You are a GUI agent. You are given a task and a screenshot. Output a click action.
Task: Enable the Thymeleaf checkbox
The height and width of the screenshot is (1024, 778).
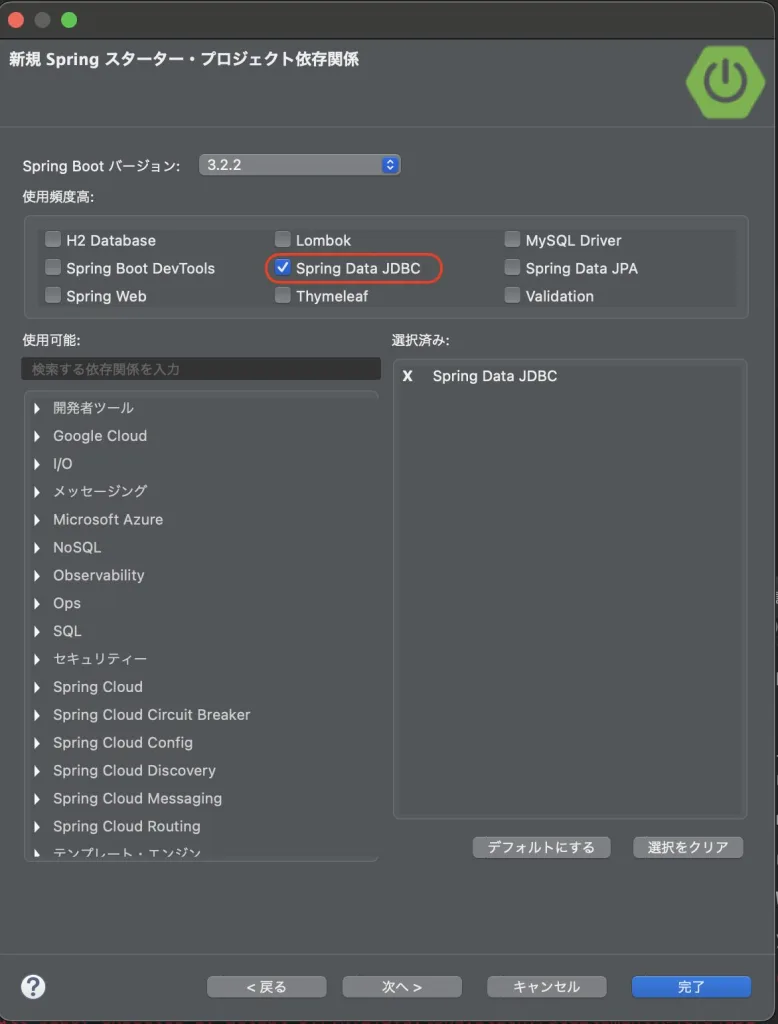tap(282, 295)
